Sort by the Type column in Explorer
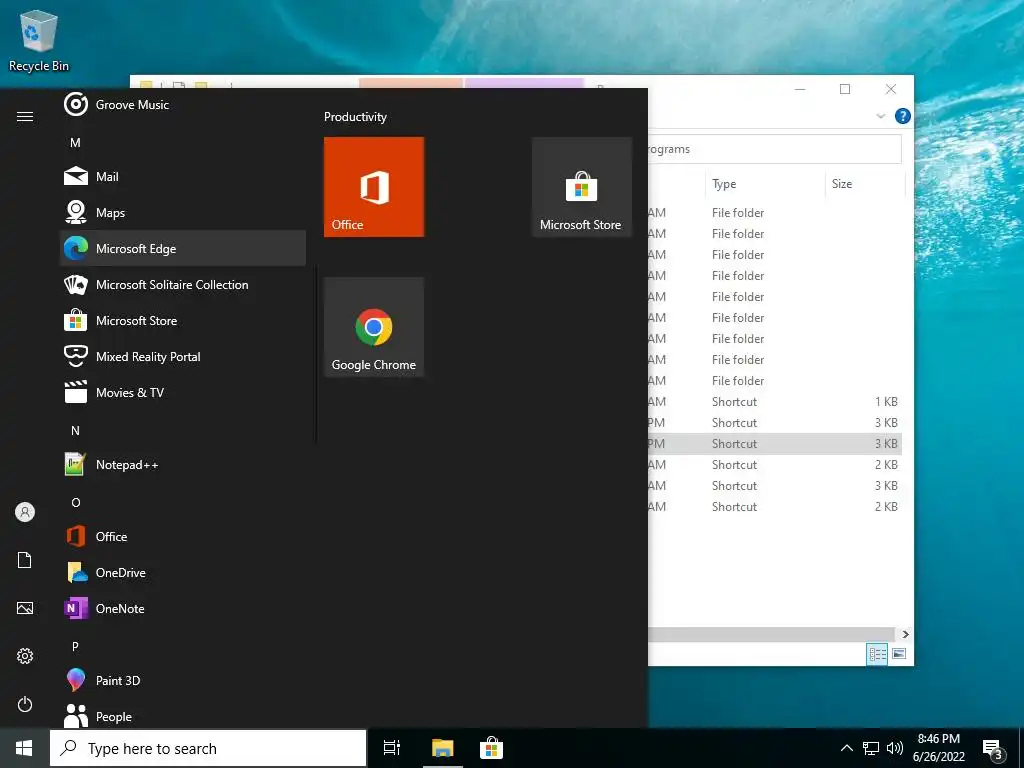Screen dimensions: 1024x768 (764, 184)
